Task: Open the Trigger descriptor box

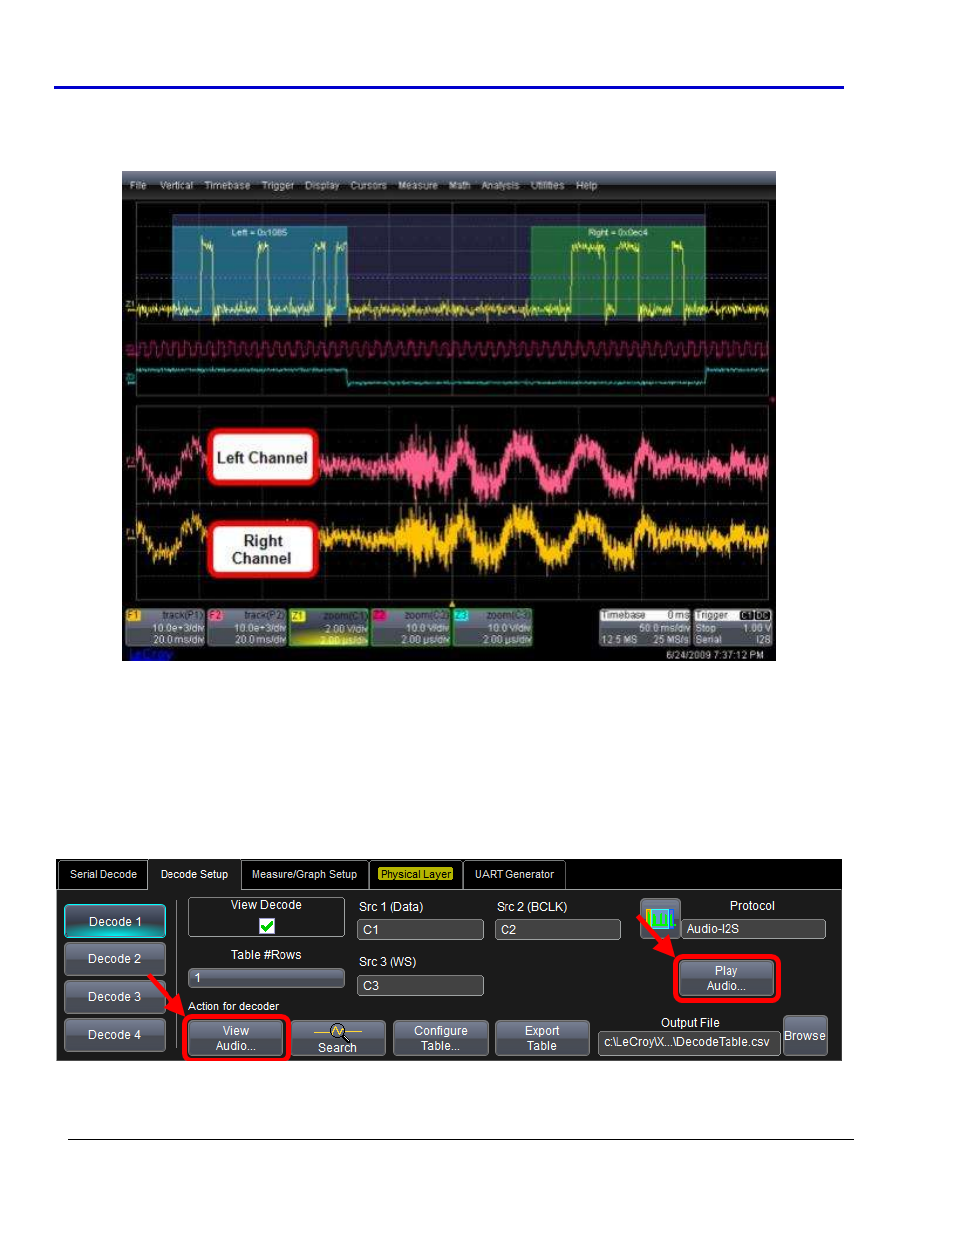Action: click(x=733, y=628)
